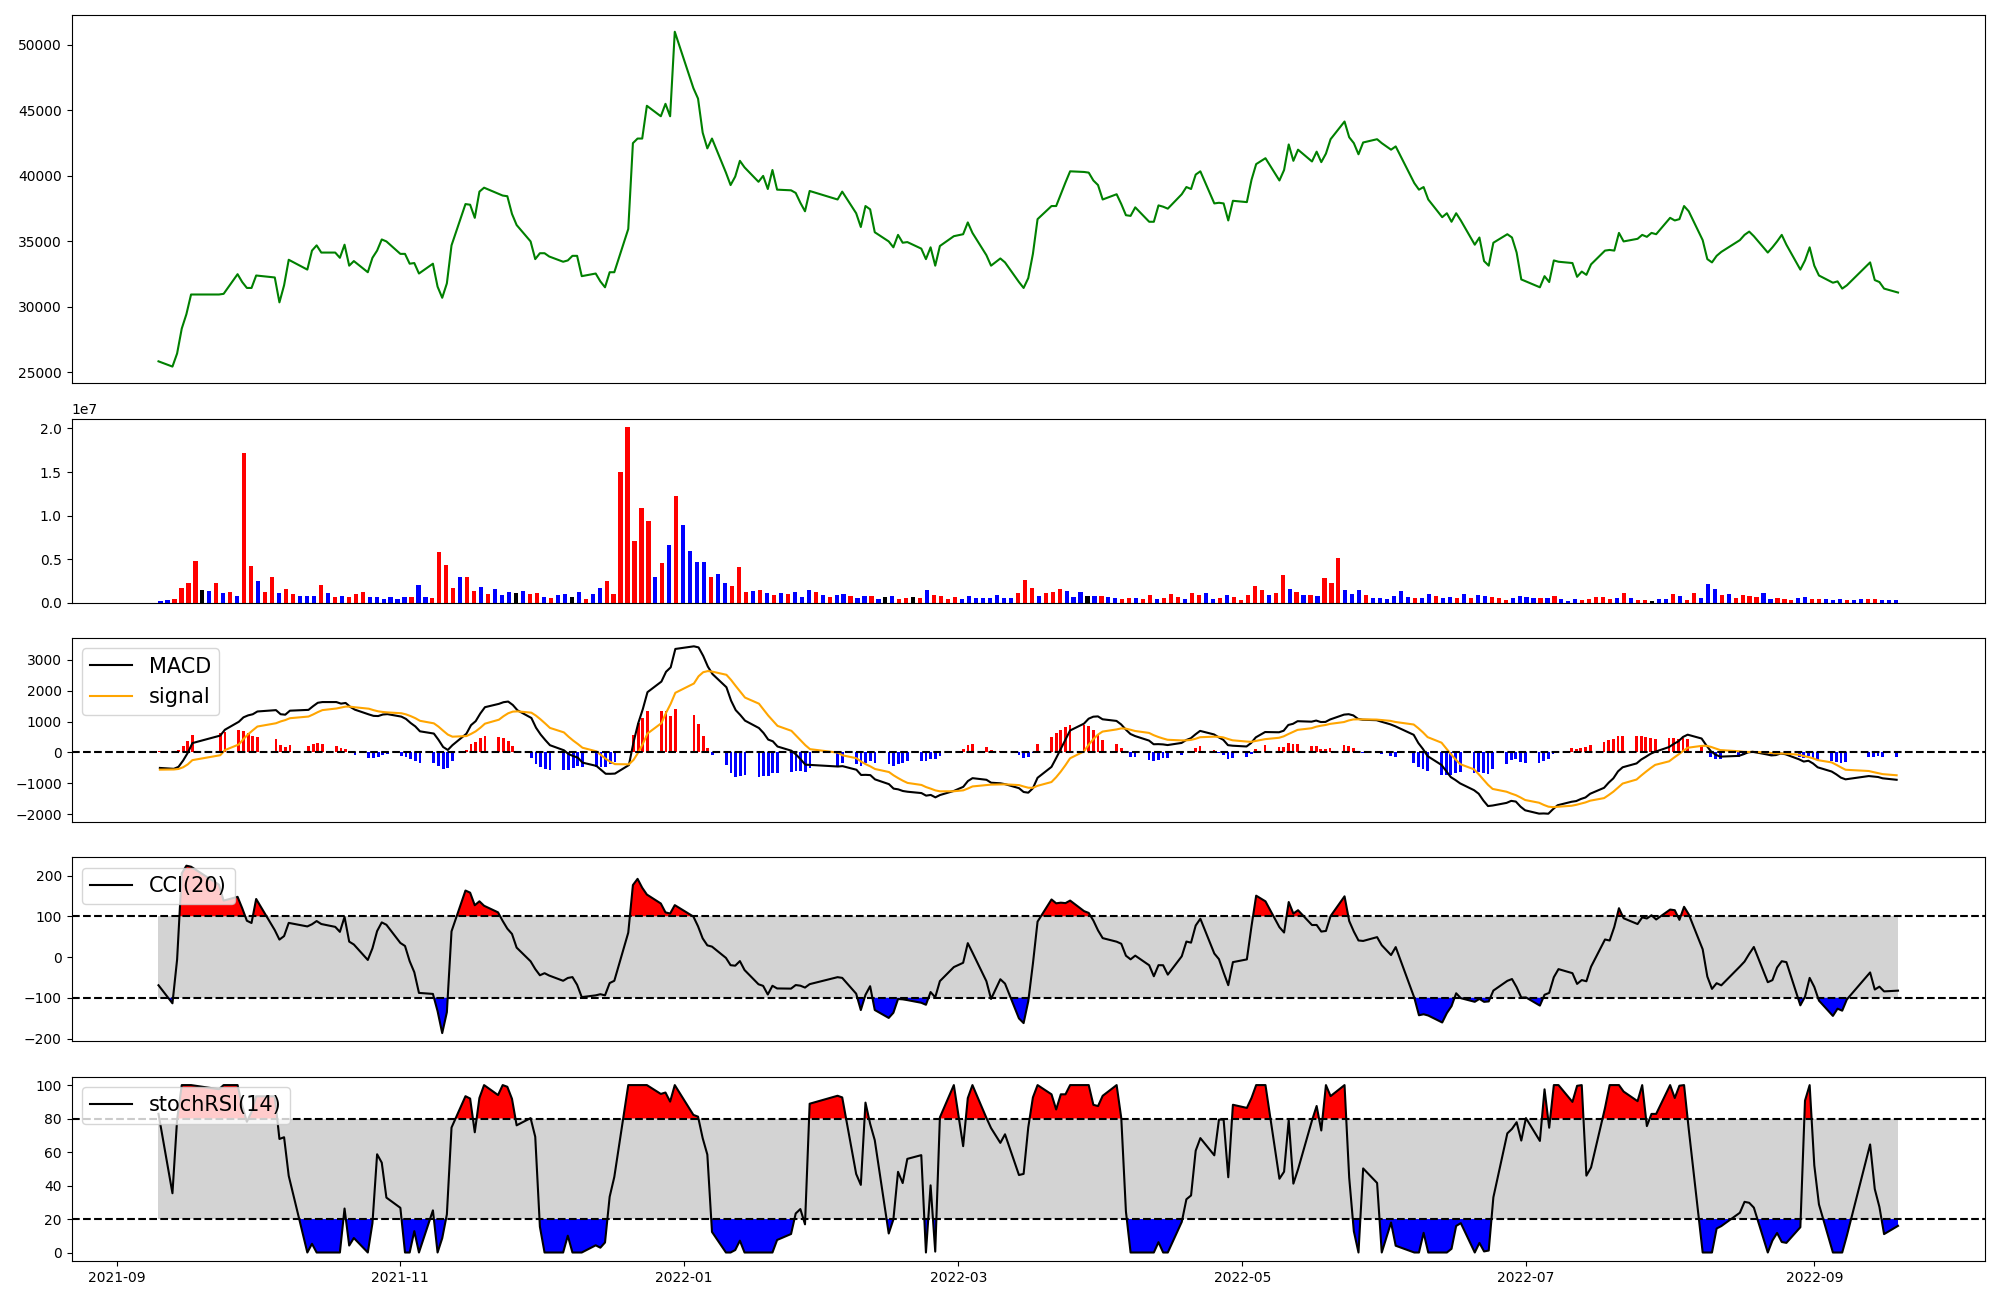Click the CCI(20) legend label
The width and height of the screenshot is (2000, 1300).
[x=187, y=885]
